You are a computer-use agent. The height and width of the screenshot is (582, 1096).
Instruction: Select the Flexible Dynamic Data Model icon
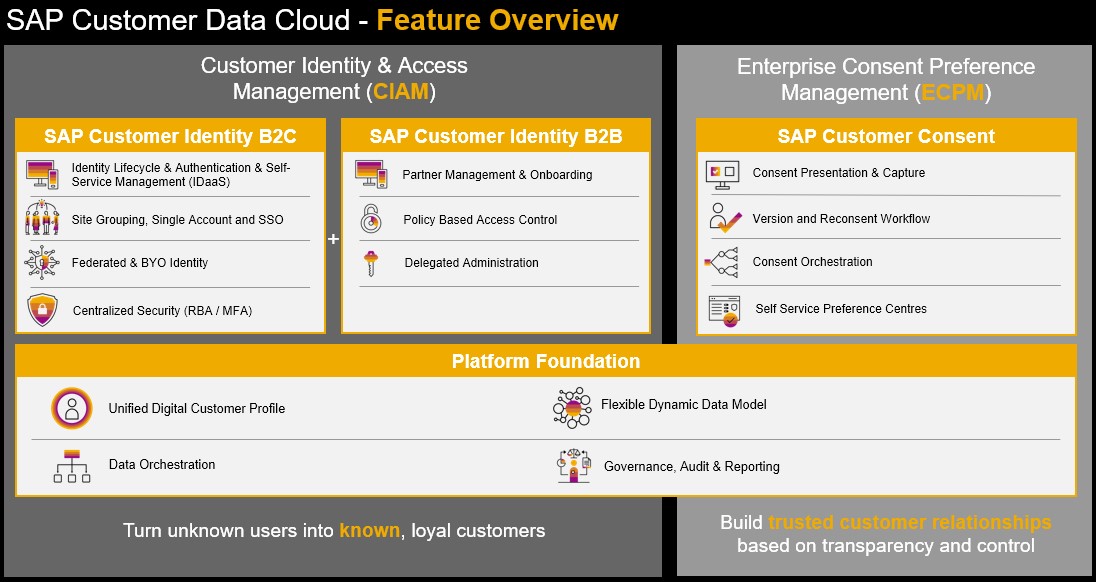(x=572, y=407)
